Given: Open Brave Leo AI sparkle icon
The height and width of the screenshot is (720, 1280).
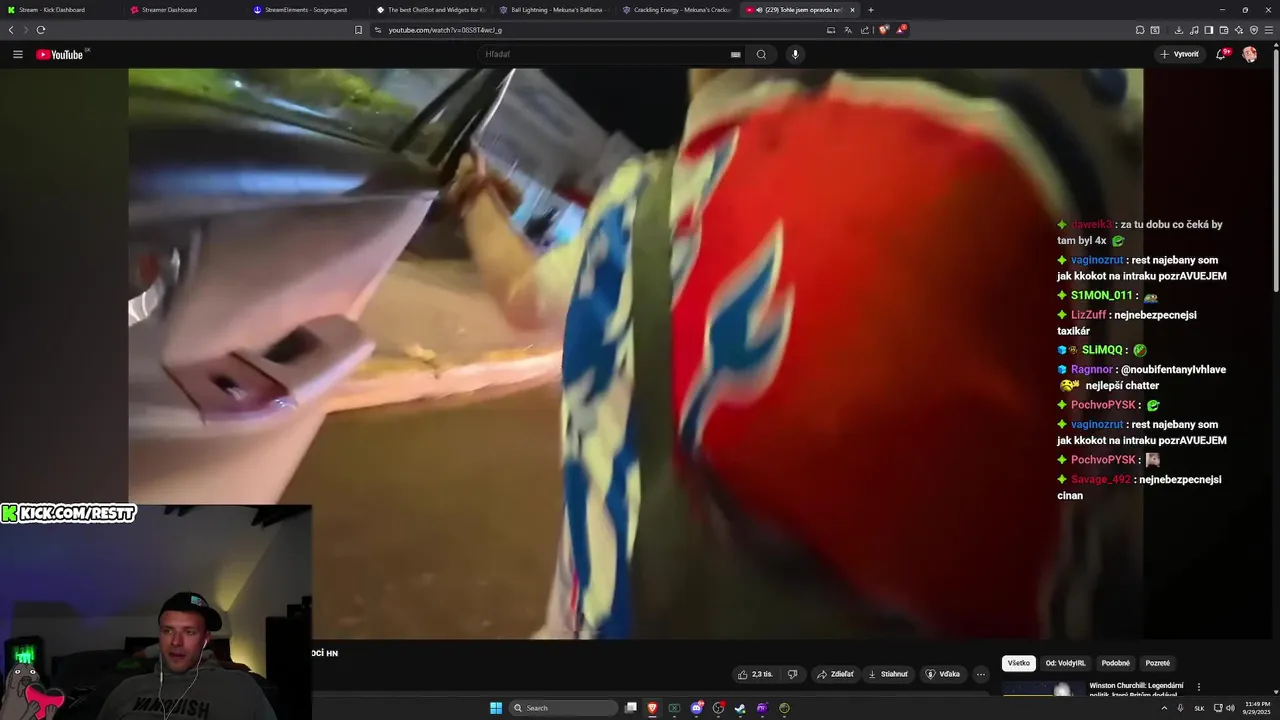Looking at the screenshot, I should [1239, 30].
